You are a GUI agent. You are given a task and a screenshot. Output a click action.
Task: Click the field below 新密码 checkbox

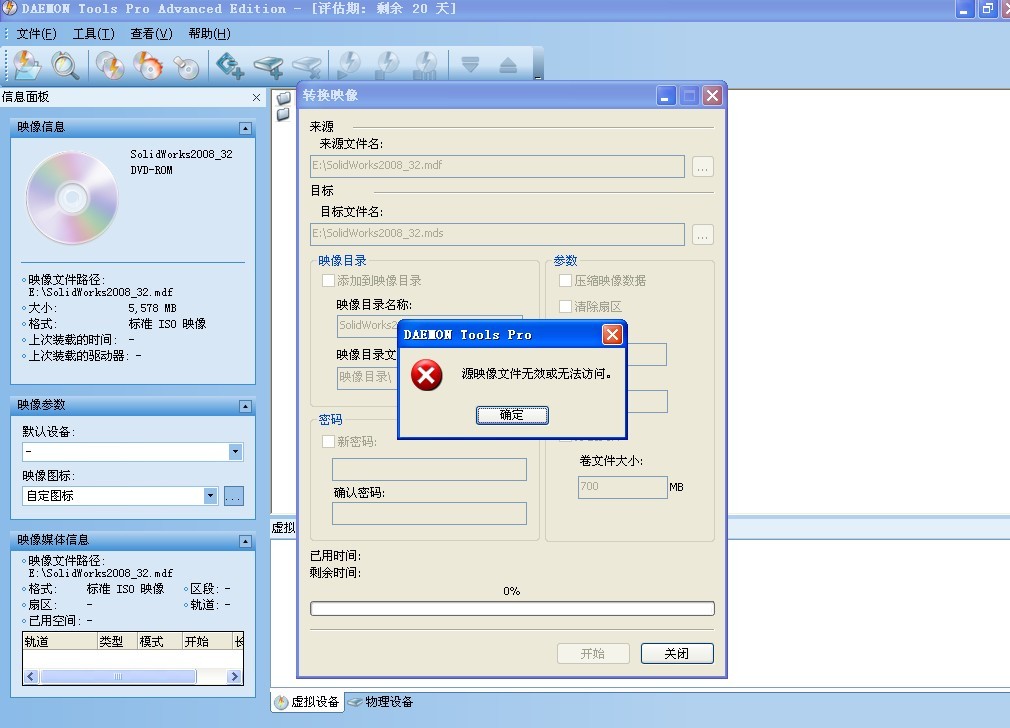[429, 470]
